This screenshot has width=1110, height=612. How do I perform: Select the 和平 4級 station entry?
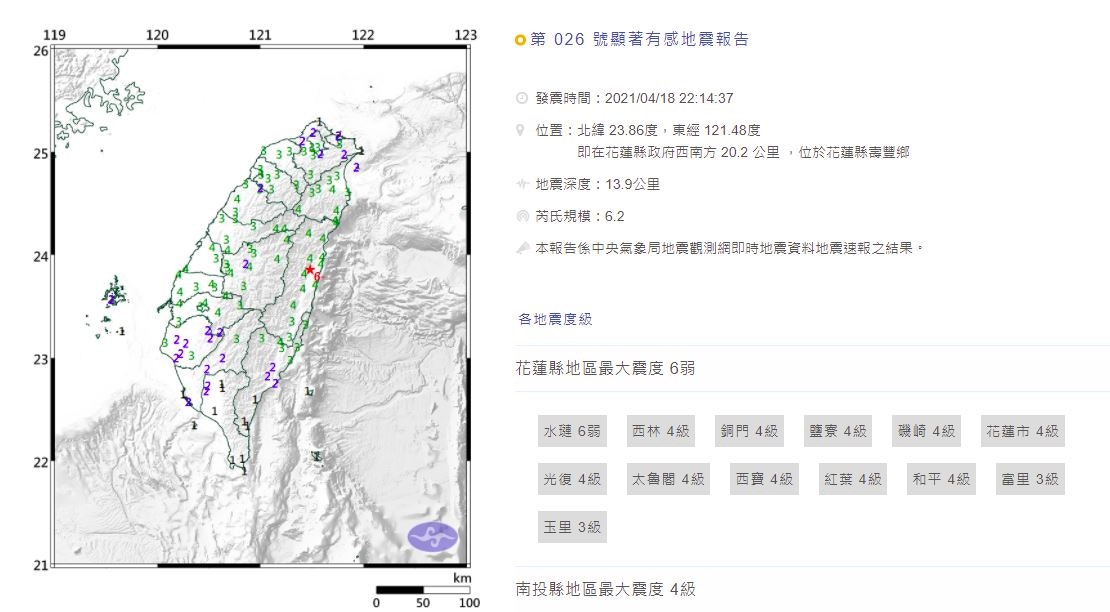point(940,479)
